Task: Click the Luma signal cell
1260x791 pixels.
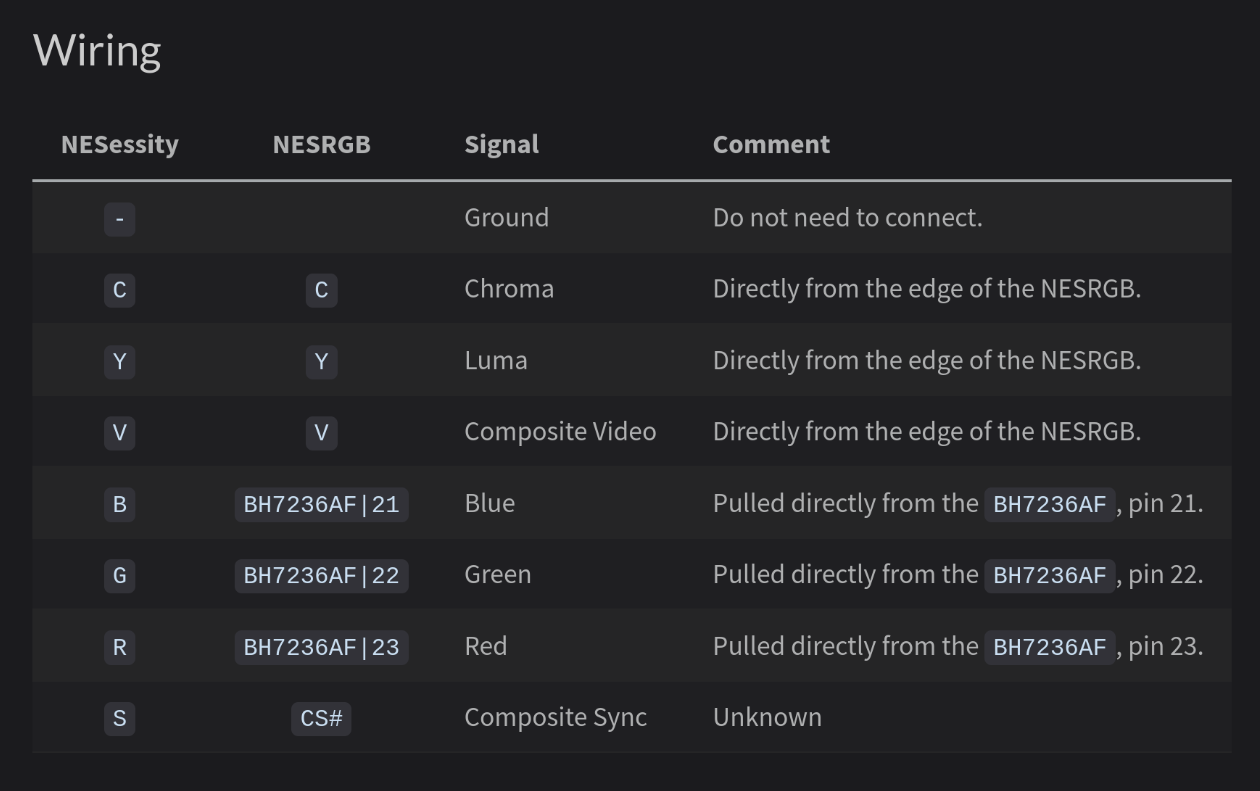Action: pos(495,361)
